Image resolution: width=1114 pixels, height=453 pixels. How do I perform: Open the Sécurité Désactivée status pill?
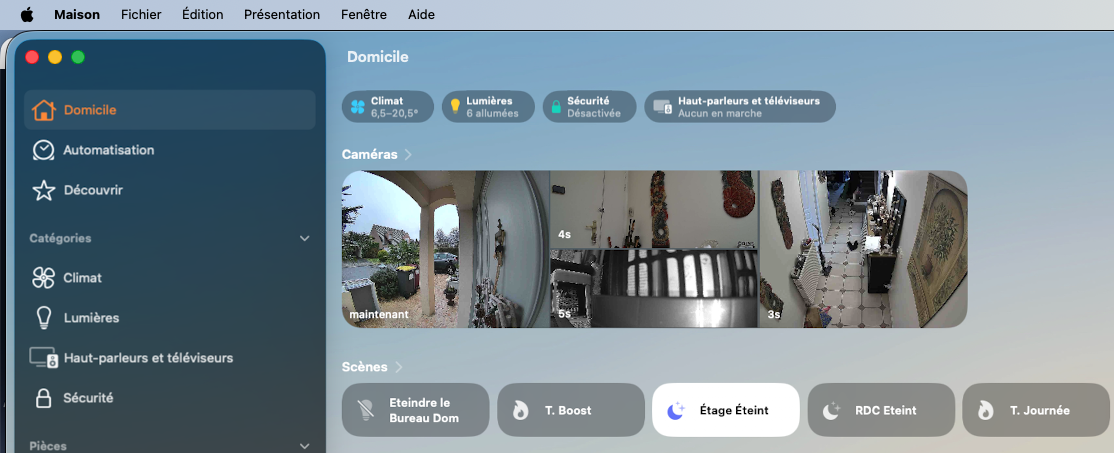[x=590, y=107]
